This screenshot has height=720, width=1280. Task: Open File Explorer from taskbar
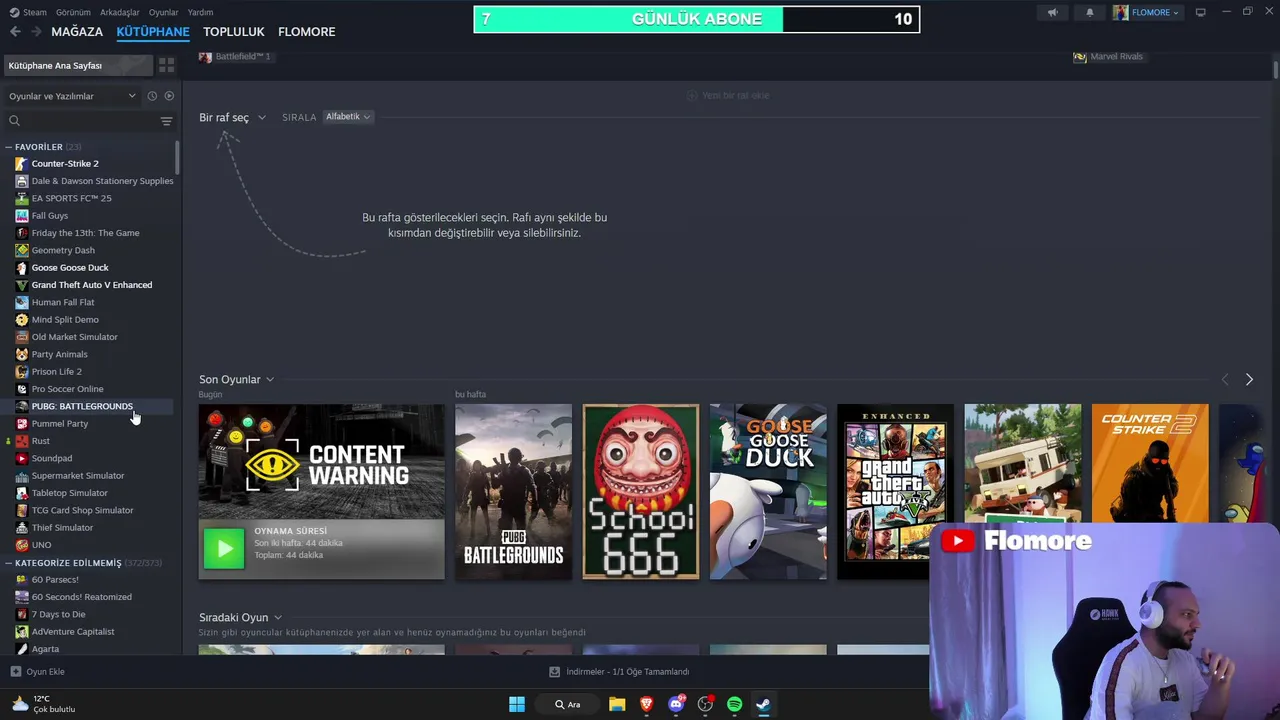coord(617,704)
